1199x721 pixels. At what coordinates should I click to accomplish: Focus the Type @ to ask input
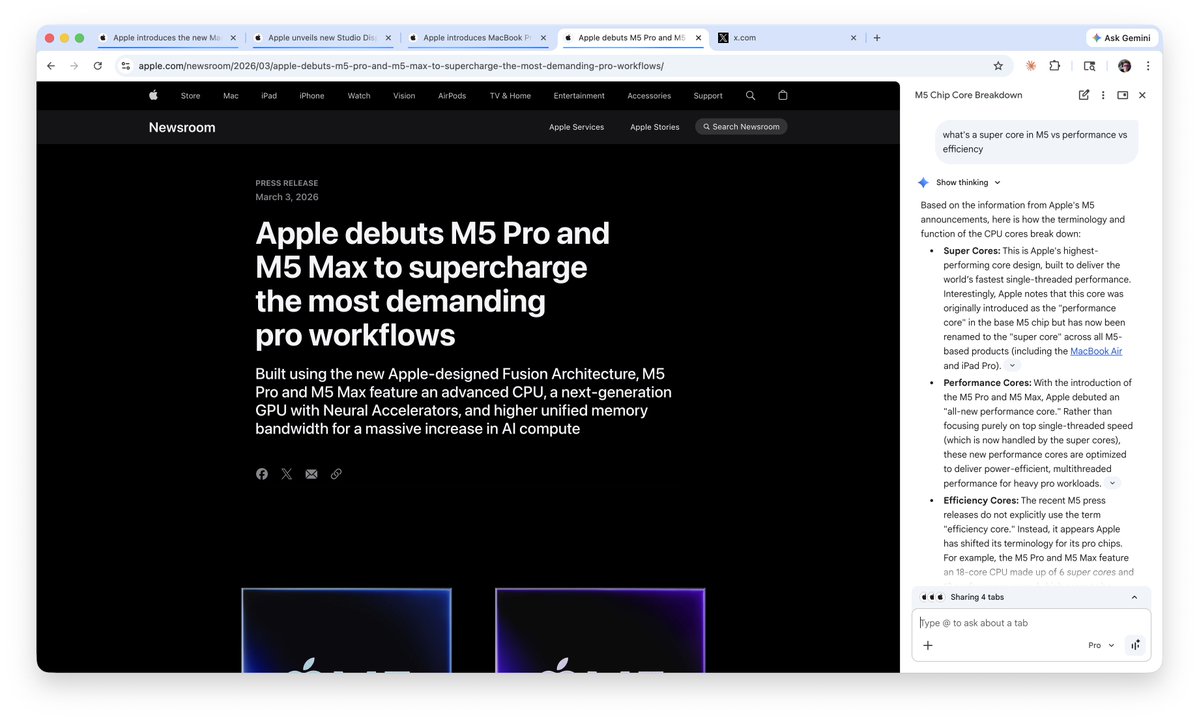tap(1031, 623)
